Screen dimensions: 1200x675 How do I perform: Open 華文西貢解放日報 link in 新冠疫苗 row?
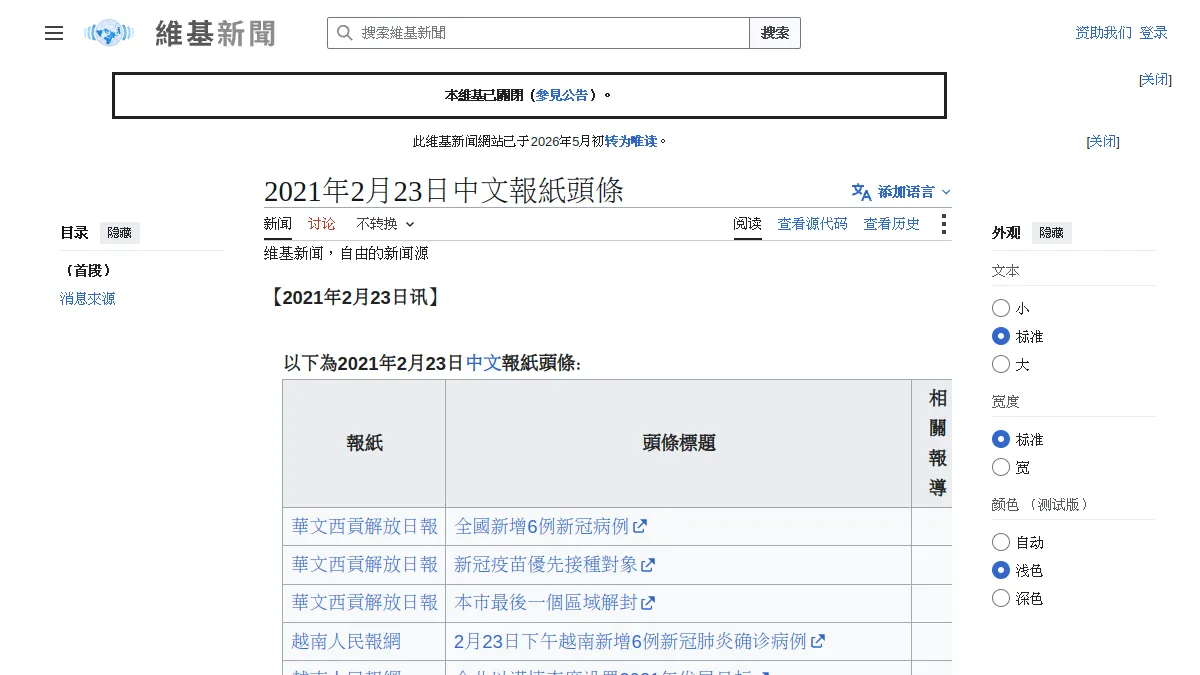[x=365, y=565]
